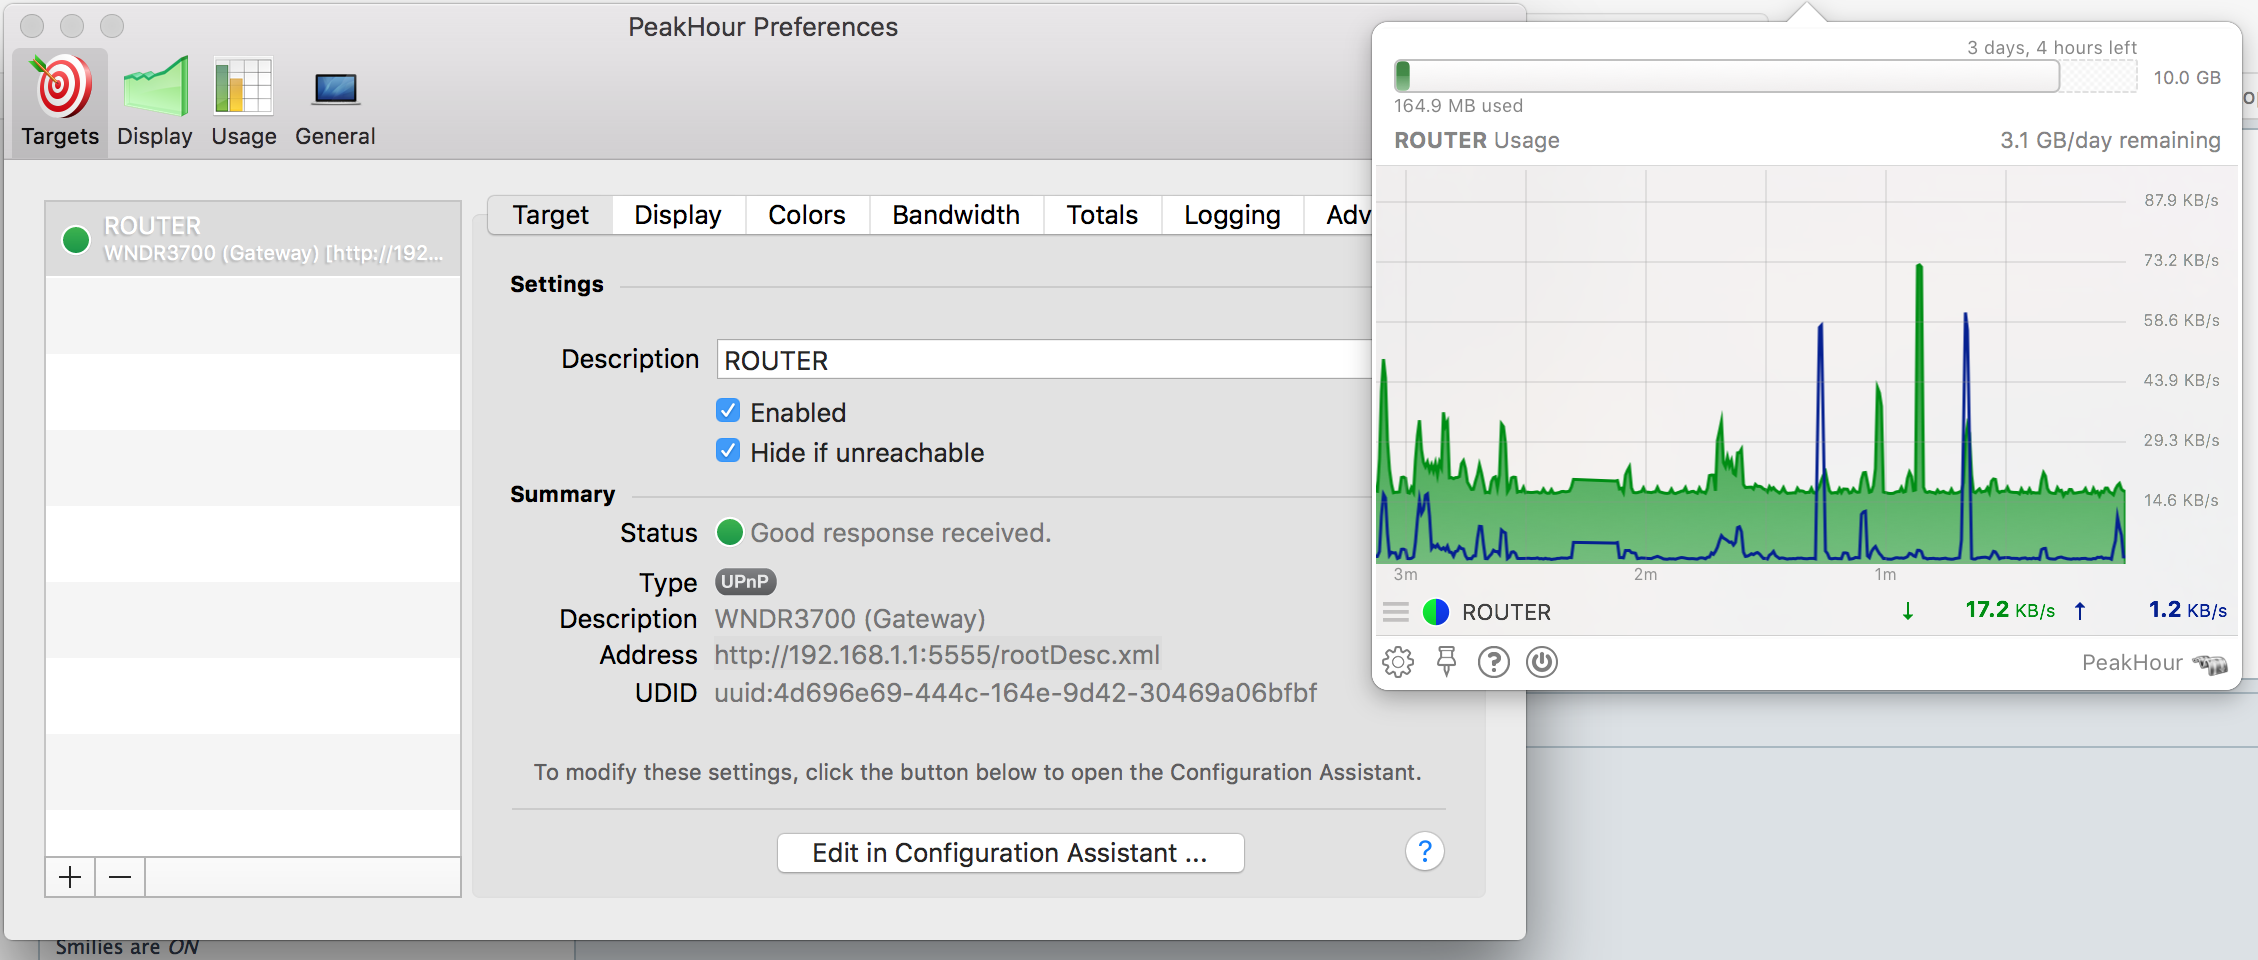Click the 10.0 GB usage limit

2187,78
